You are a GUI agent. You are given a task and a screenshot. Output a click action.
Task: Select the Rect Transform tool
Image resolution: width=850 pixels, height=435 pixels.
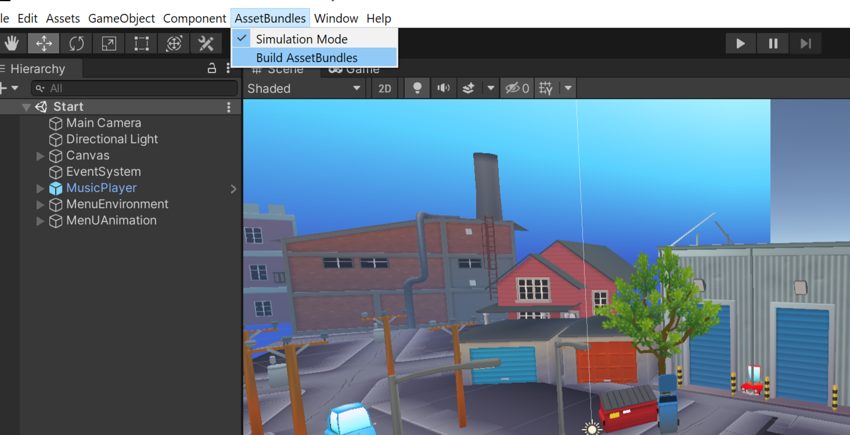point(141,43)
